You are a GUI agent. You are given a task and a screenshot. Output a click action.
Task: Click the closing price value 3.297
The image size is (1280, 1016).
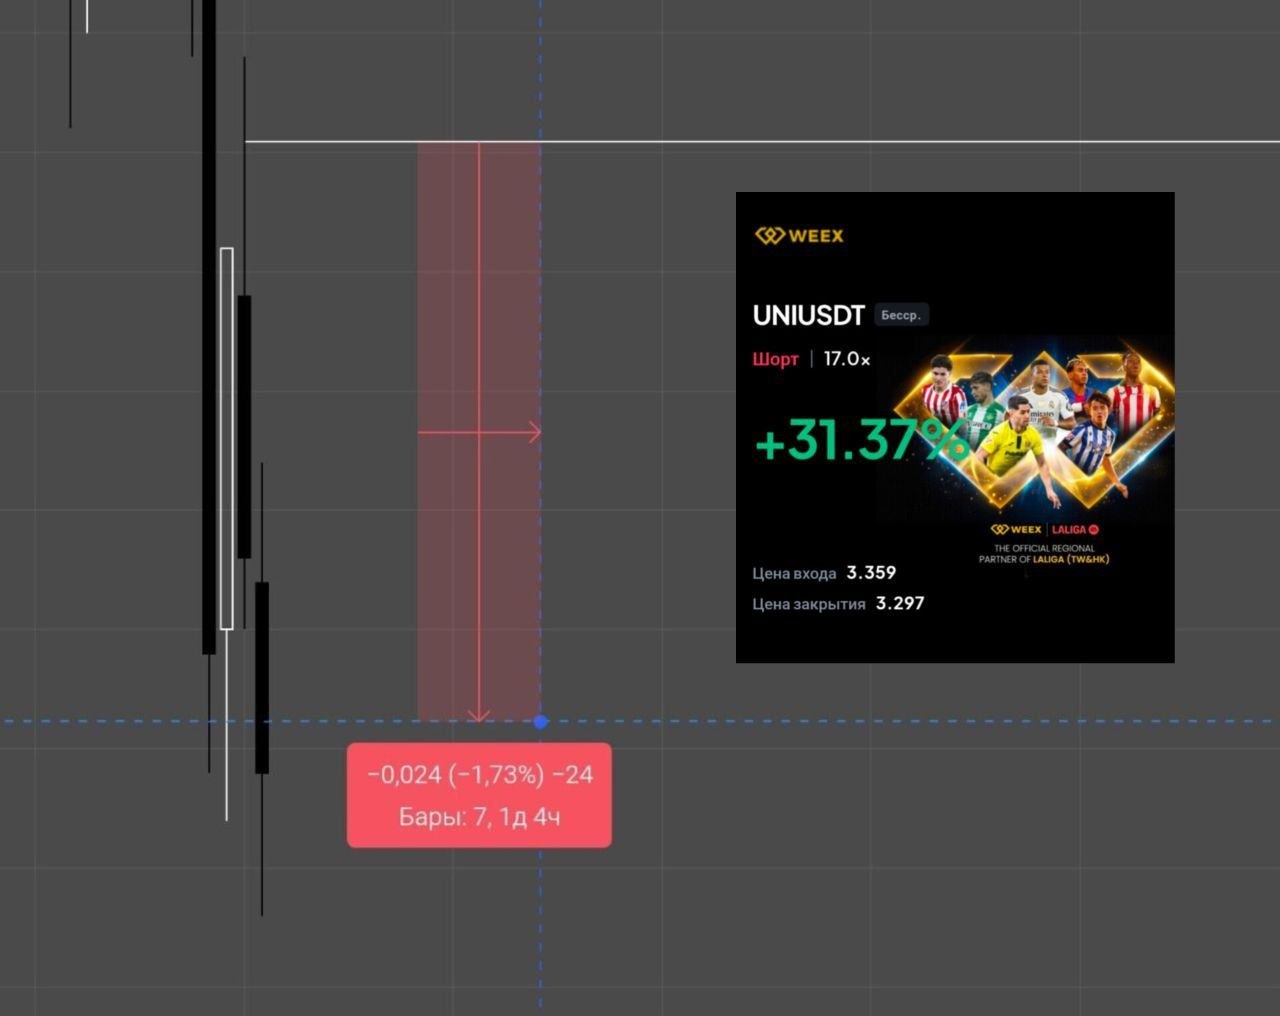(x=900, y=603)
